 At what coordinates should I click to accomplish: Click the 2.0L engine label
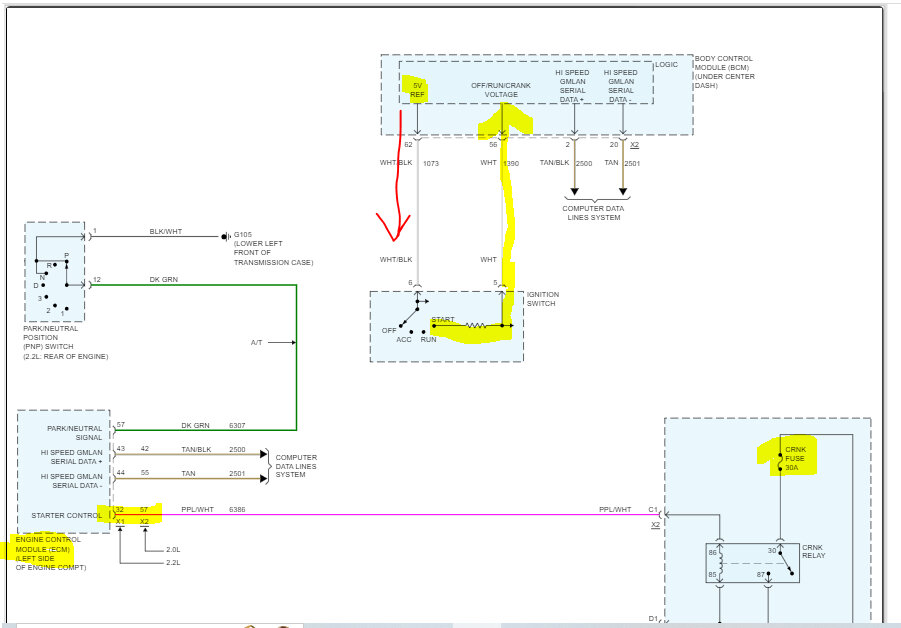click(173, 550)
